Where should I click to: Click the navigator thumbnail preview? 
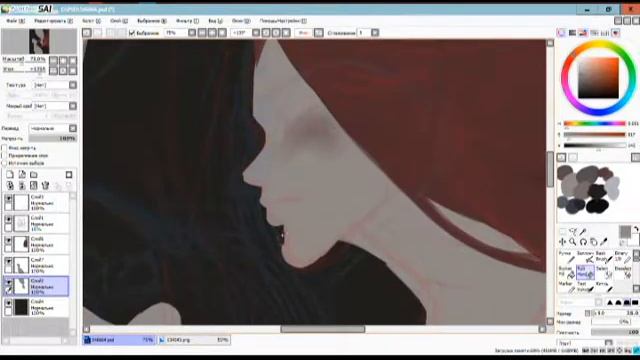coord(39,41)
